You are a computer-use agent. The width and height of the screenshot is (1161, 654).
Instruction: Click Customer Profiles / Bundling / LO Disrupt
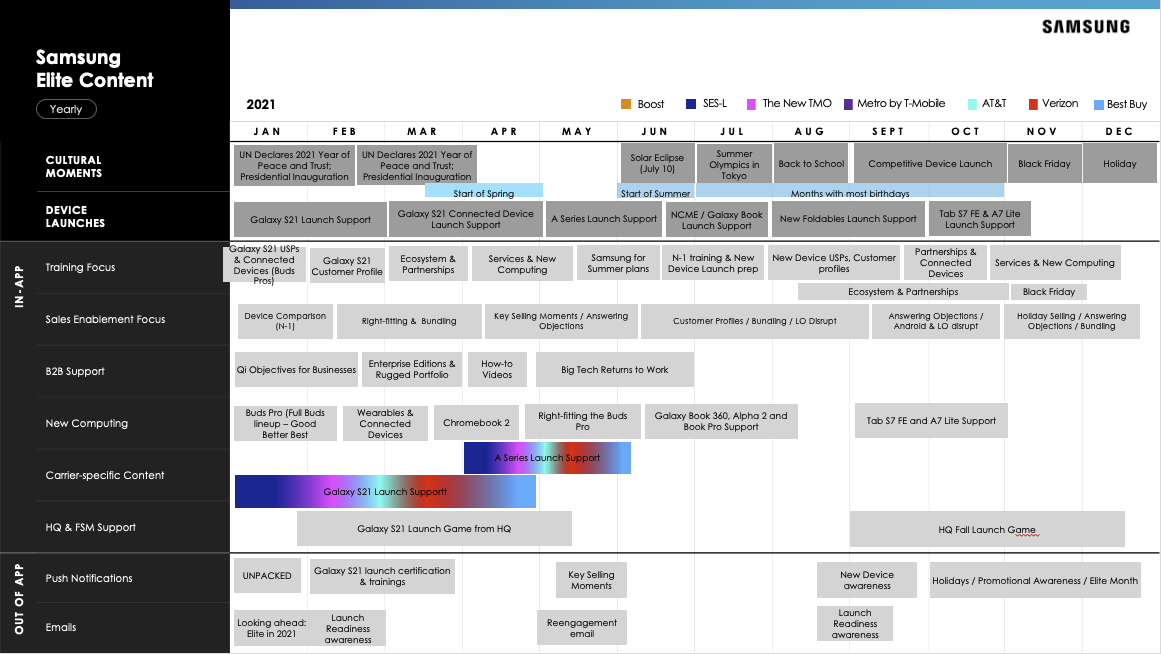755,321
